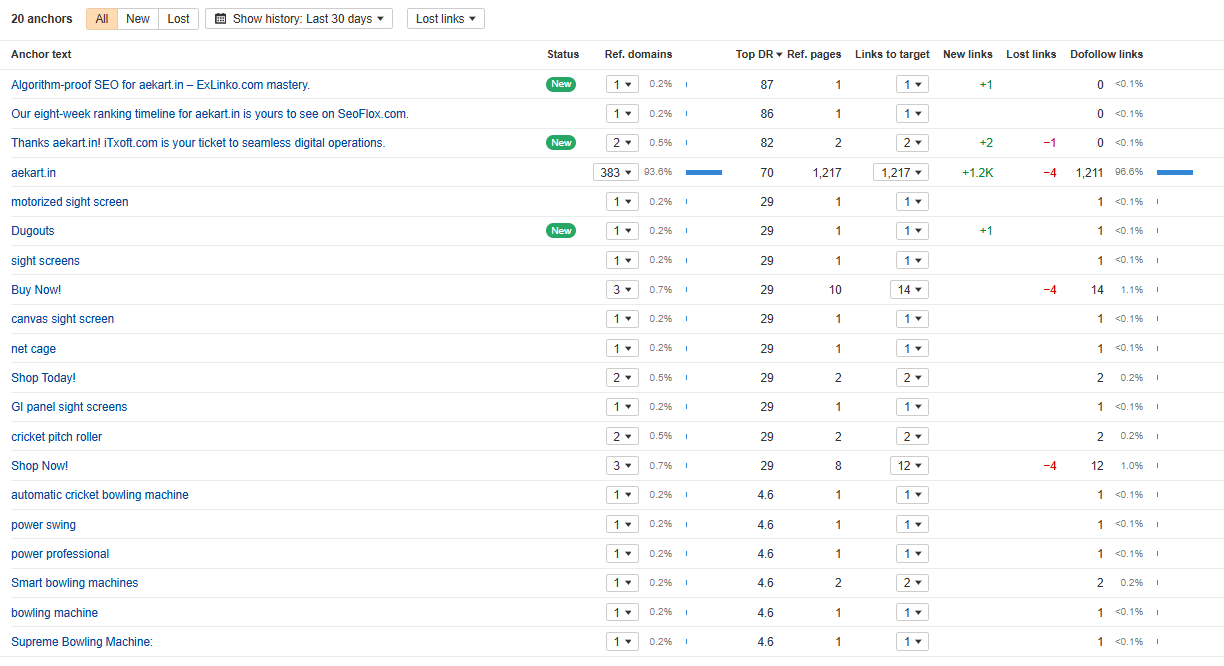Open the 1,217 Links to target dropdown
The width and height of the screenshot is (1224, 666).
[900, 173]
